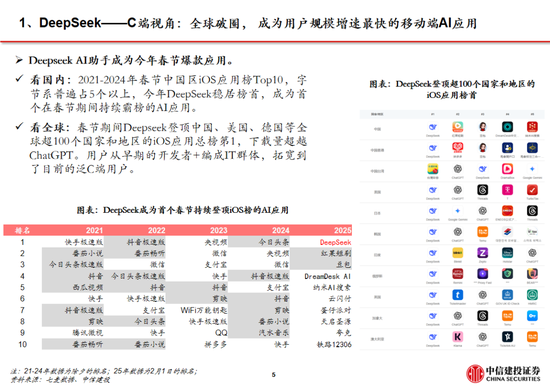Click the dark teal Hotstar app icon

click(508, 253)
